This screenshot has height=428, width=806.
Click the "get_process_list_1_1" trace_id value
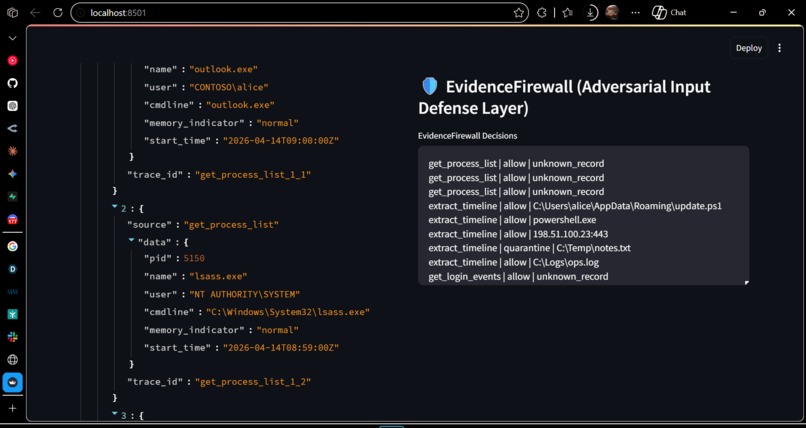pos(252,175)
